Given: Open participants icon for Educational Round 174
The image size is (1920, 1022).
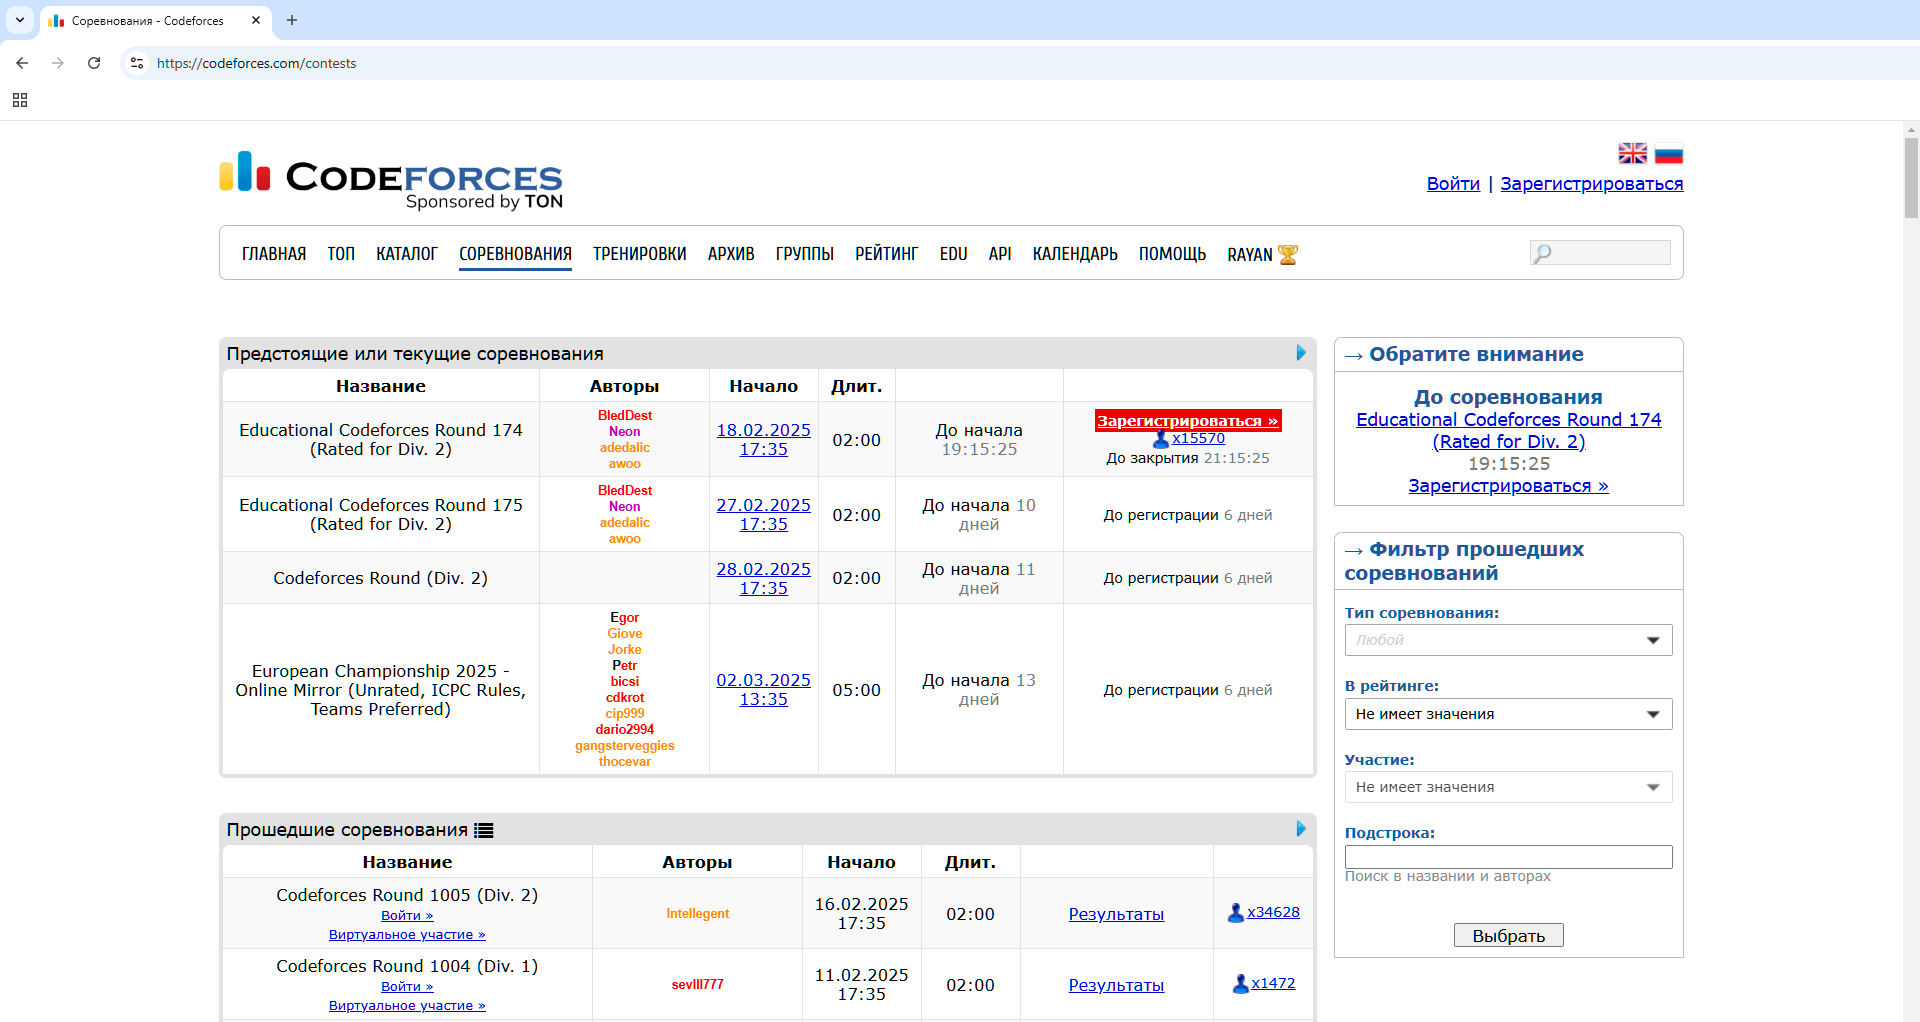Looking at the screenshot, I should [x=1160, y=439].
